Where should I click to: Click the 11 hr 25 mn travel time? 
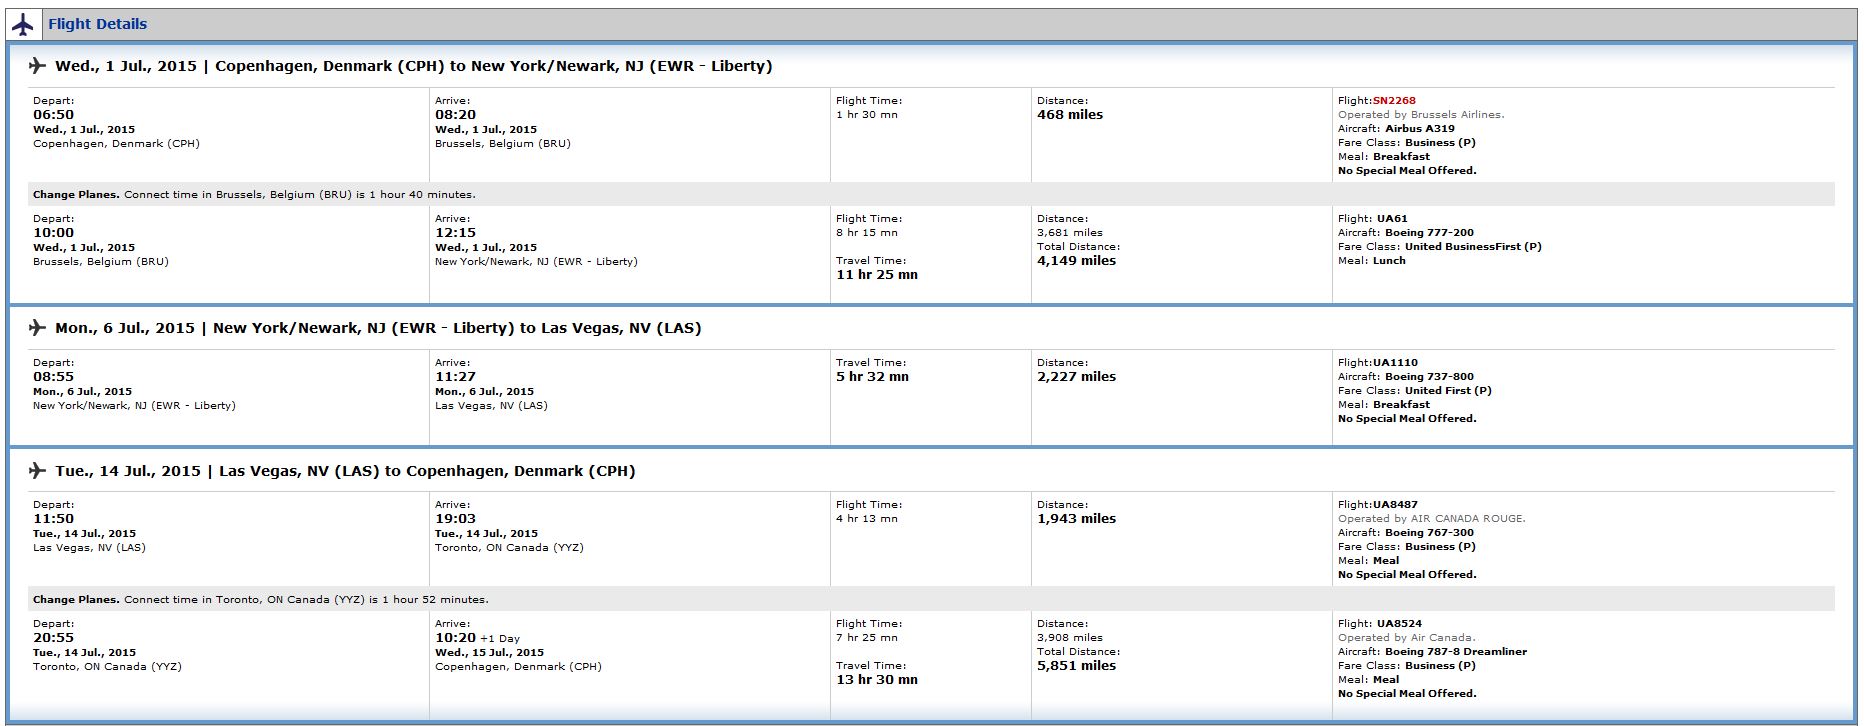coord(877,275)
